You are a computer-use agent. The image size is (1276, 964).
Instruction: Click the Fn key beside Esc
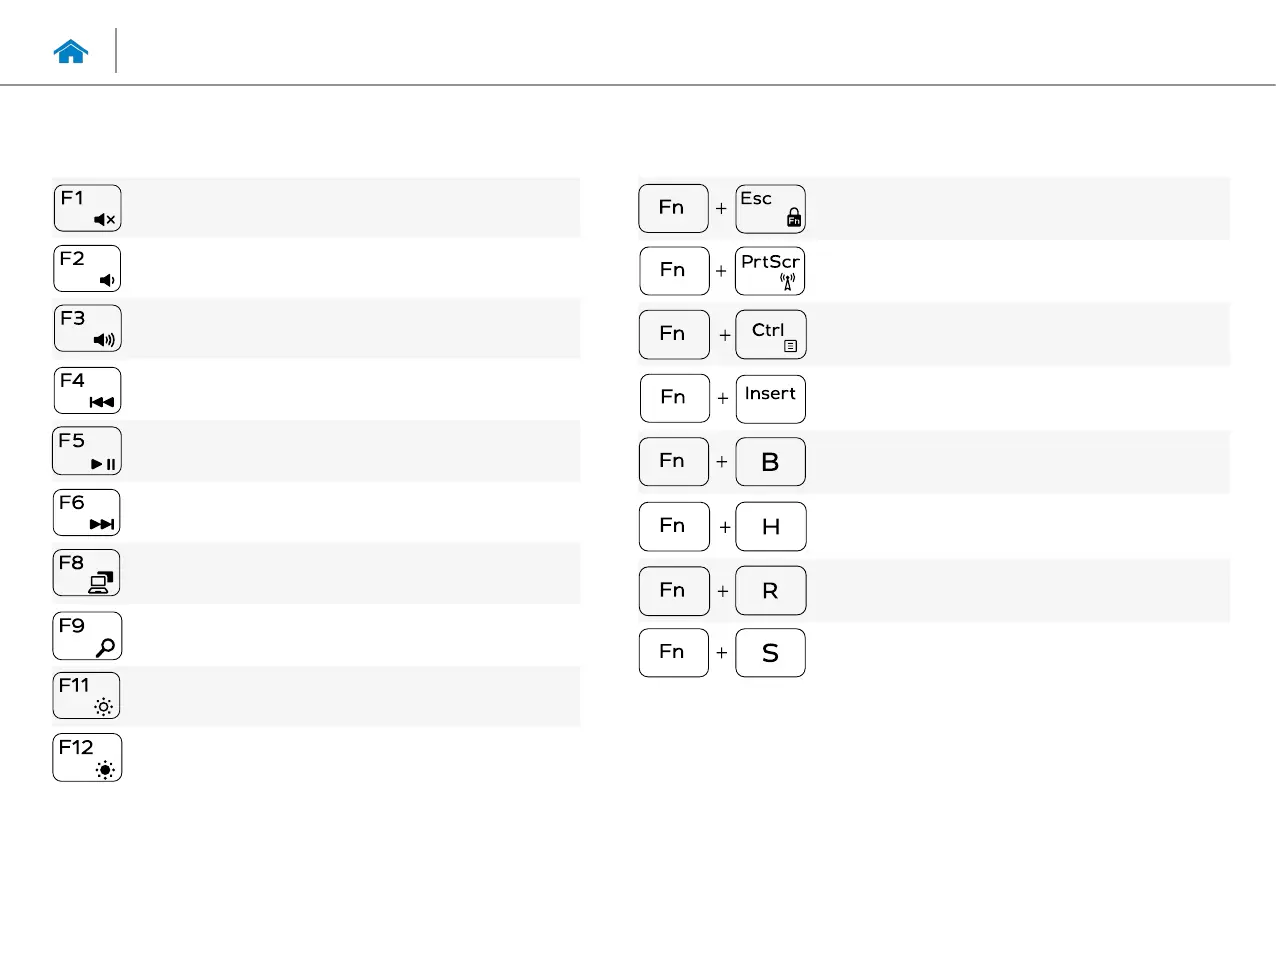point(674,208)
